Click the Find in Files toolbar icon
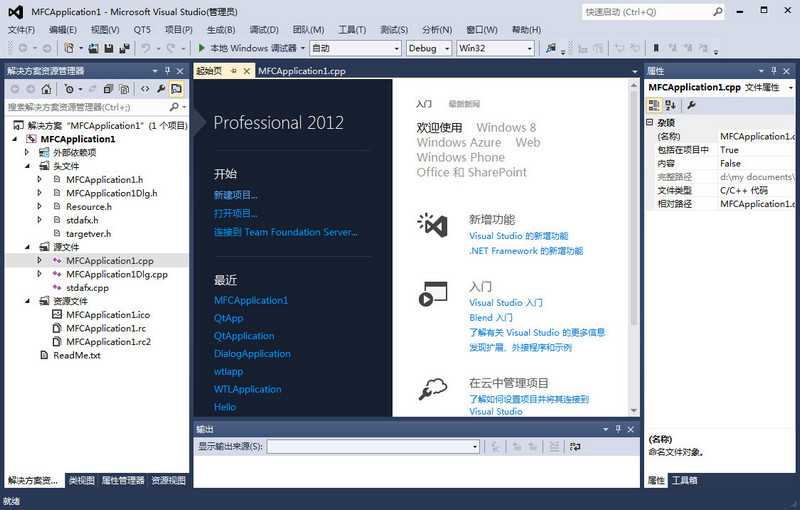Screen dimensions: 800x510 coord(551,48)
